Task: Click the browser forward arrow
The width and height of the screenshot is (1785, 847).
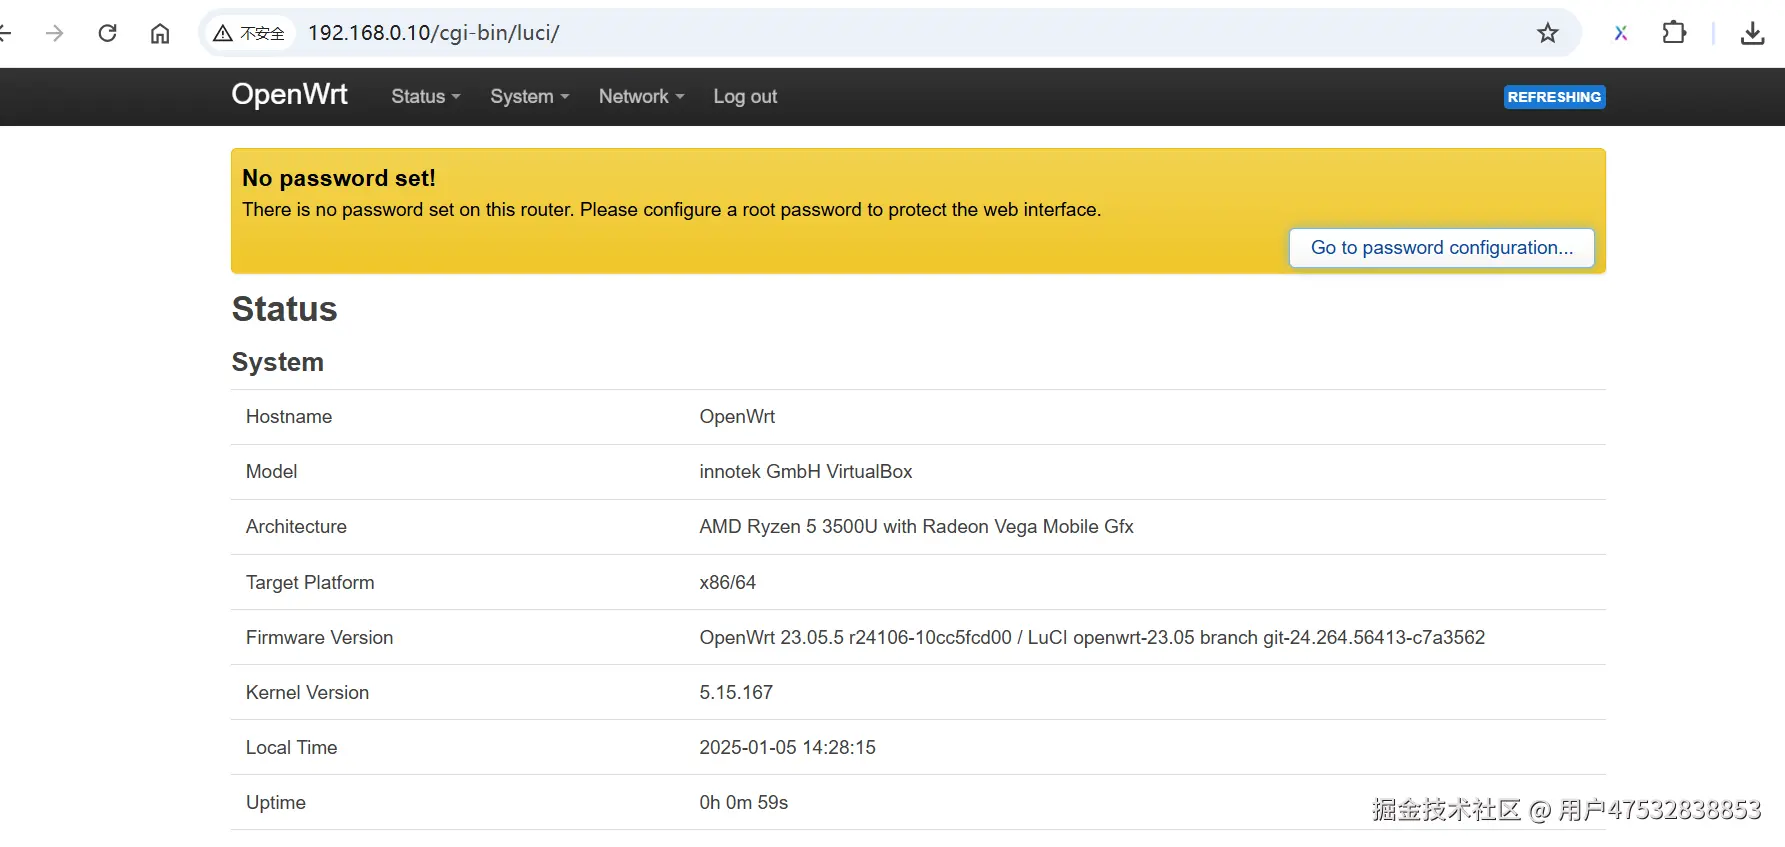Action: click(55, 33)
